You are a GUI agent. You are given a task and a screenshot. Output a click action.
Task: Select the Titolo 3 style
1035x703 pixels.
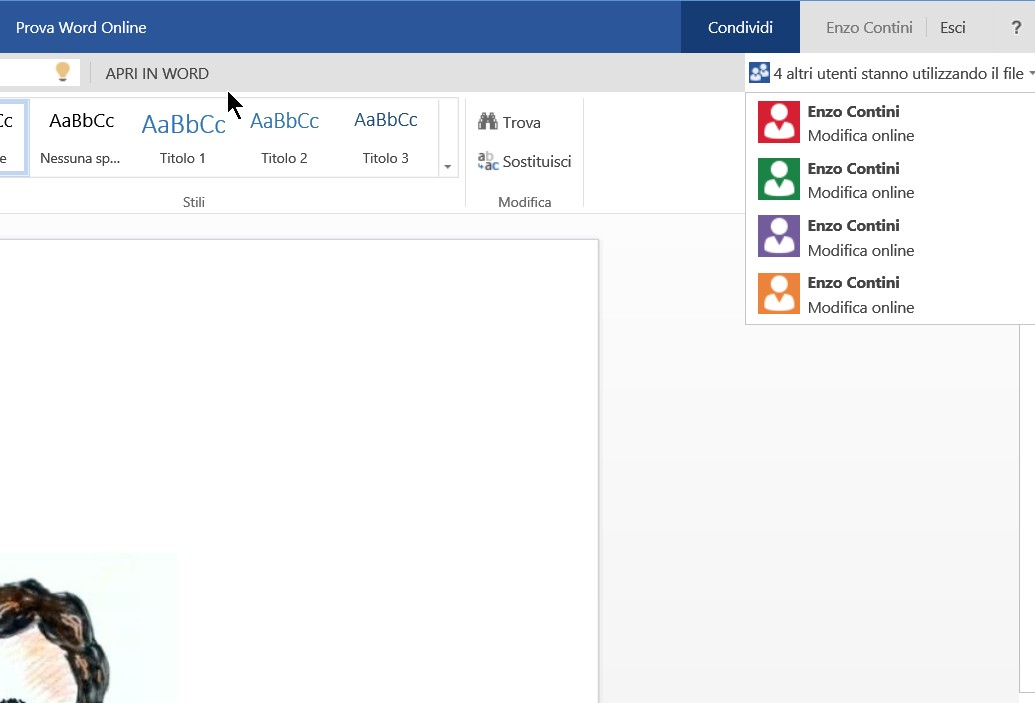click(x=385, y=137)
